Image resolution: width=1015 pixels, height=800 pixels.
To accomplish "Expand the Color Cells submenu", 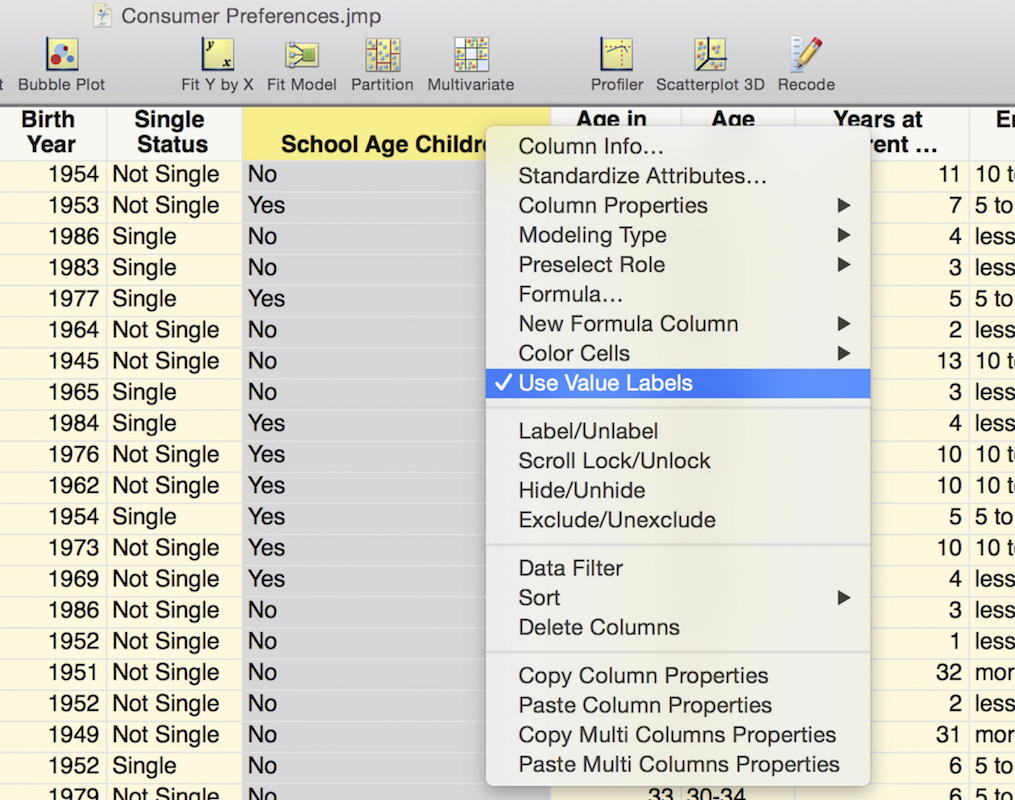I will tap(574, 354).
